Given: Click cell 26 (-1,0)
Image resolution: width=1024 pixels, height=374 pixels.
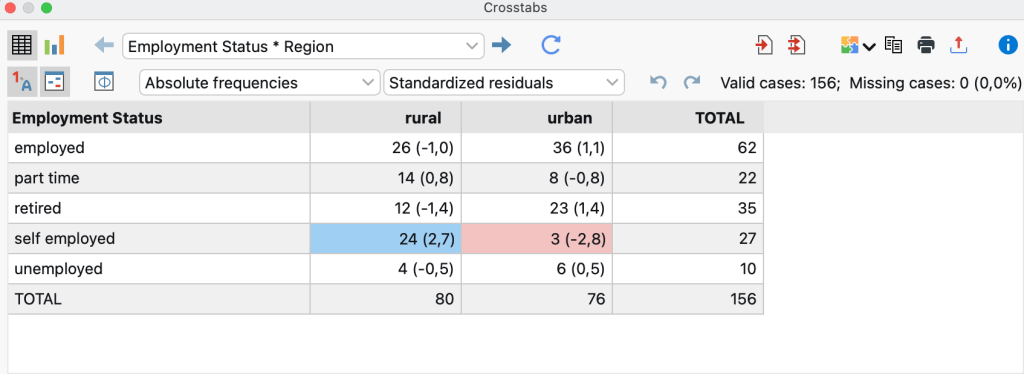Looking at the screenshot, I should pyautogui.click(x=385, y=148).
